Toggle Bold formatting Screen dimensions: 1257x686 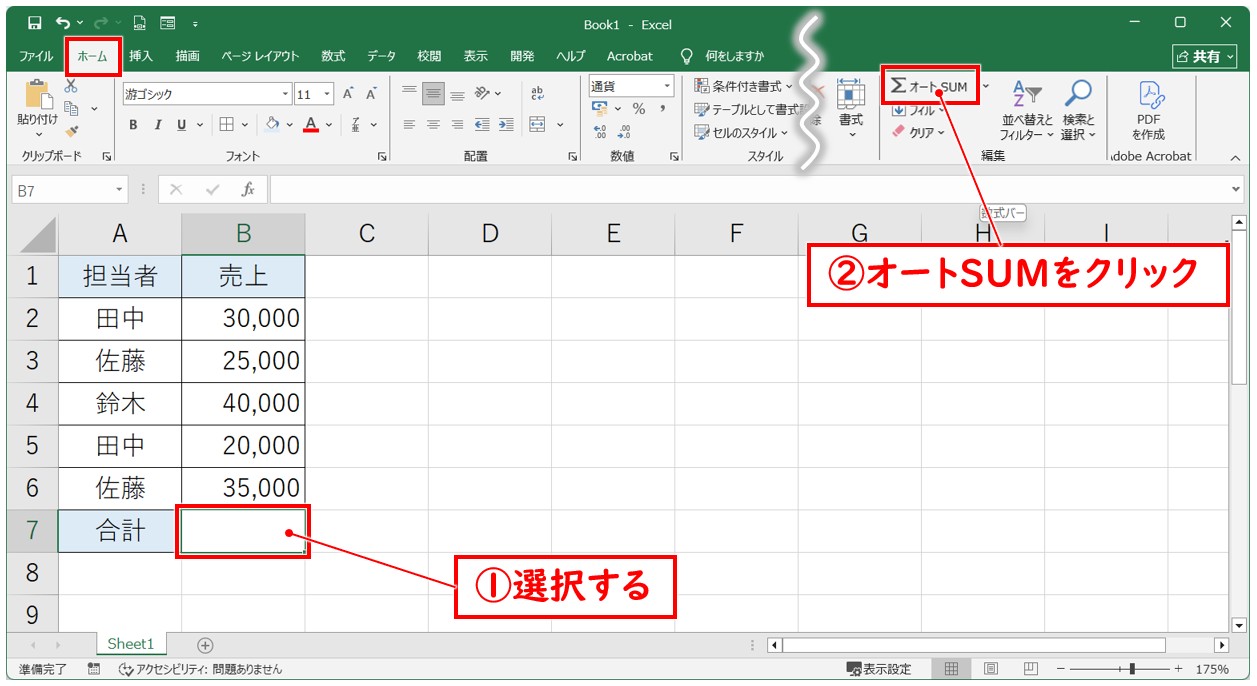pos(133,125)
